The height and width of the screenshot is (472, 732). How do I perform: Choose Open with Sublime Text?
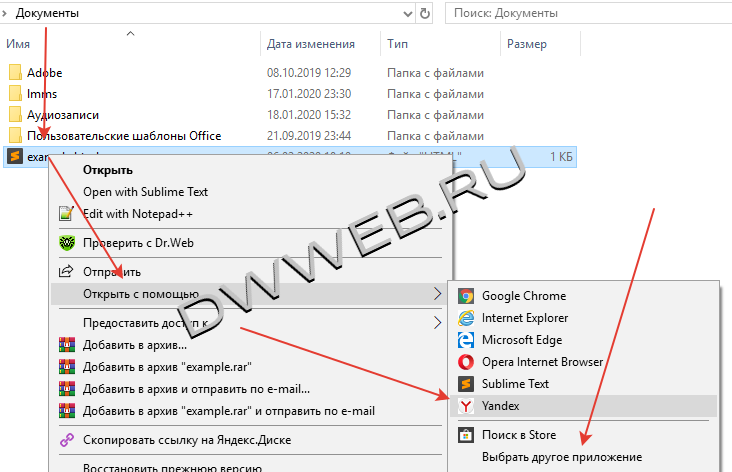(145, 192)
